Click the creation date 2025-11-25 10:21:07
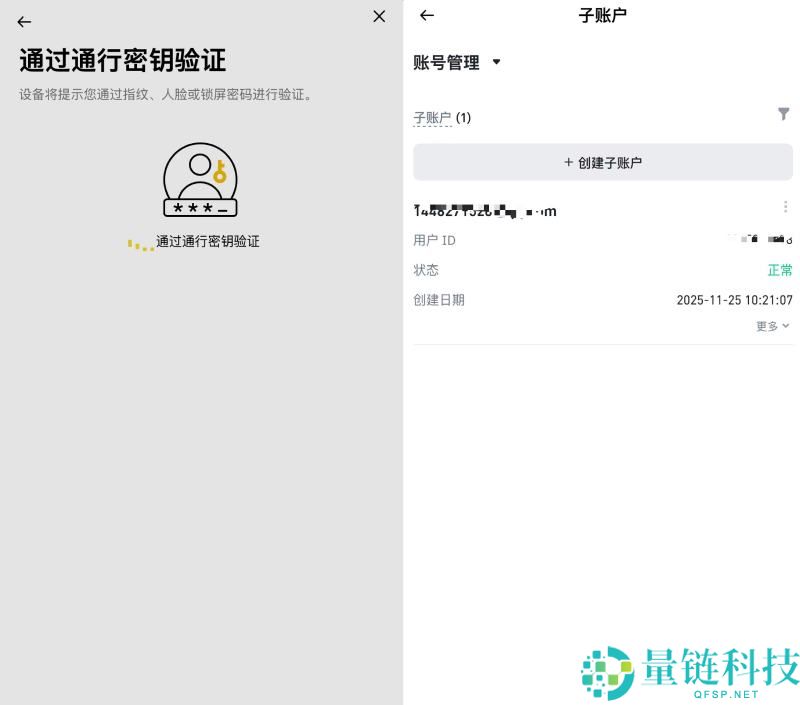The width and height of the screenshot is (800, 705). coord(735,300)
